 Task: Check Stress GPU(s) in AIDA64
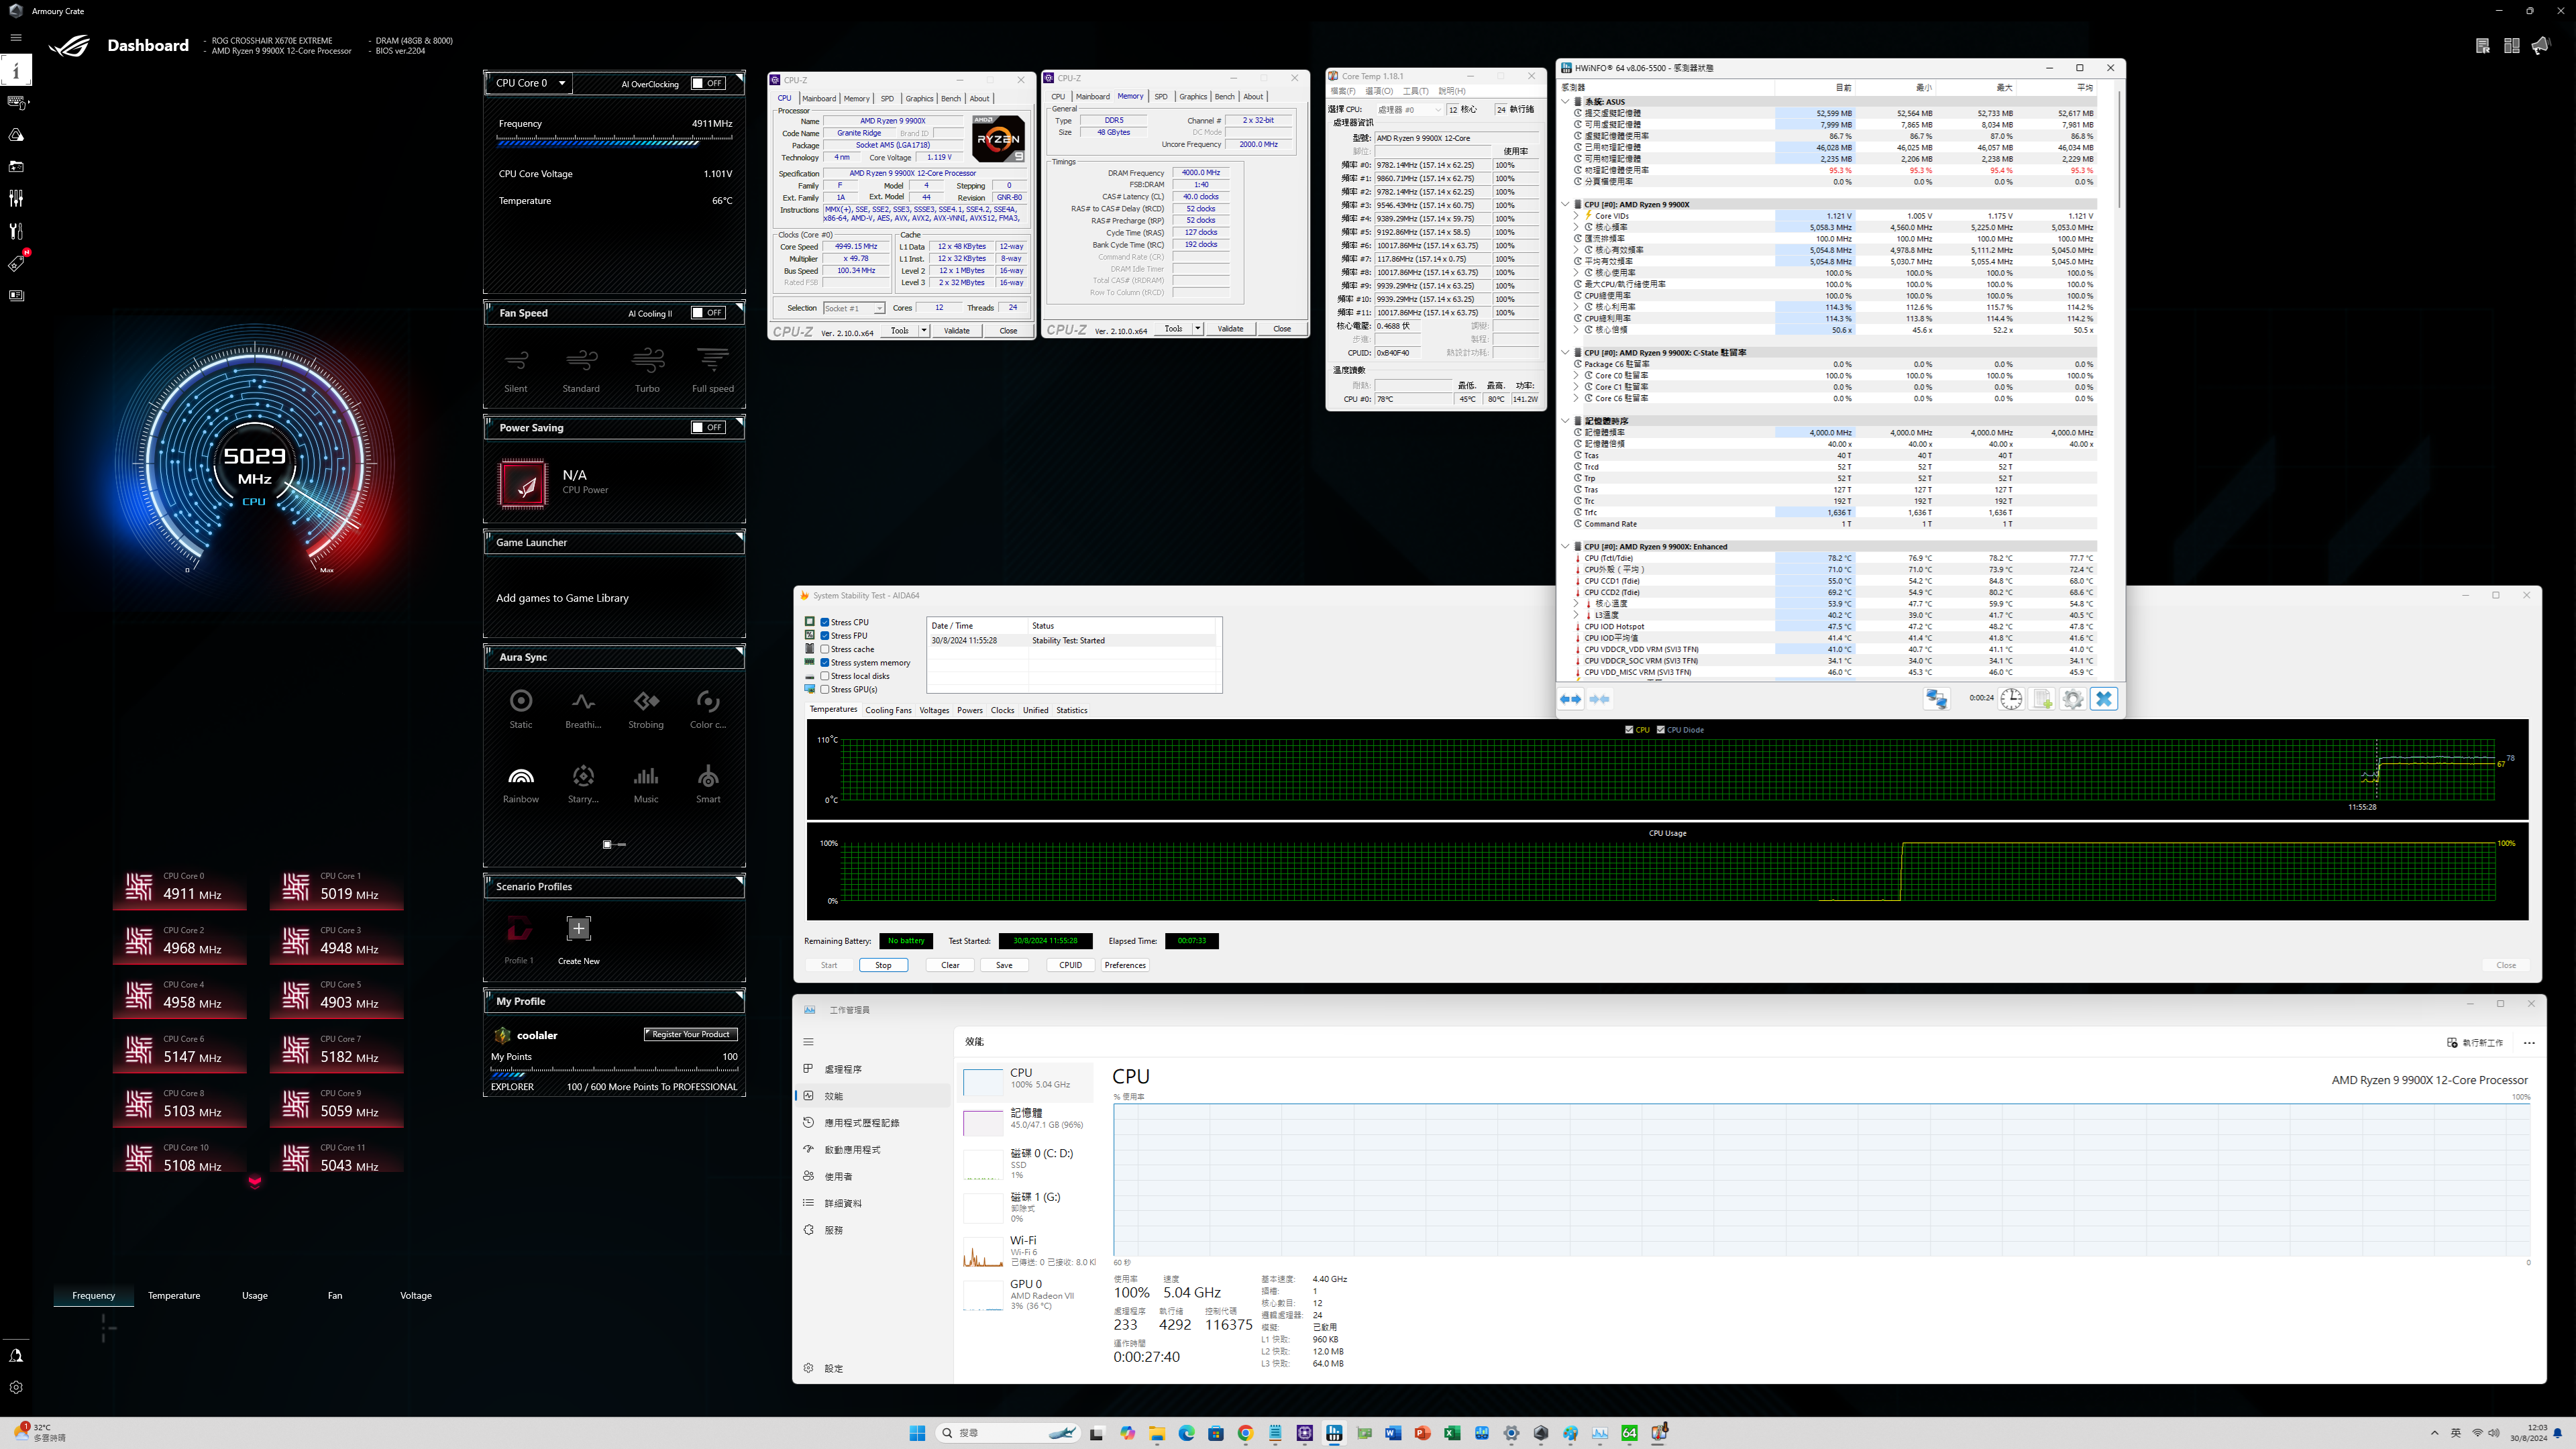pyautogui.click(x=825, y=689)
